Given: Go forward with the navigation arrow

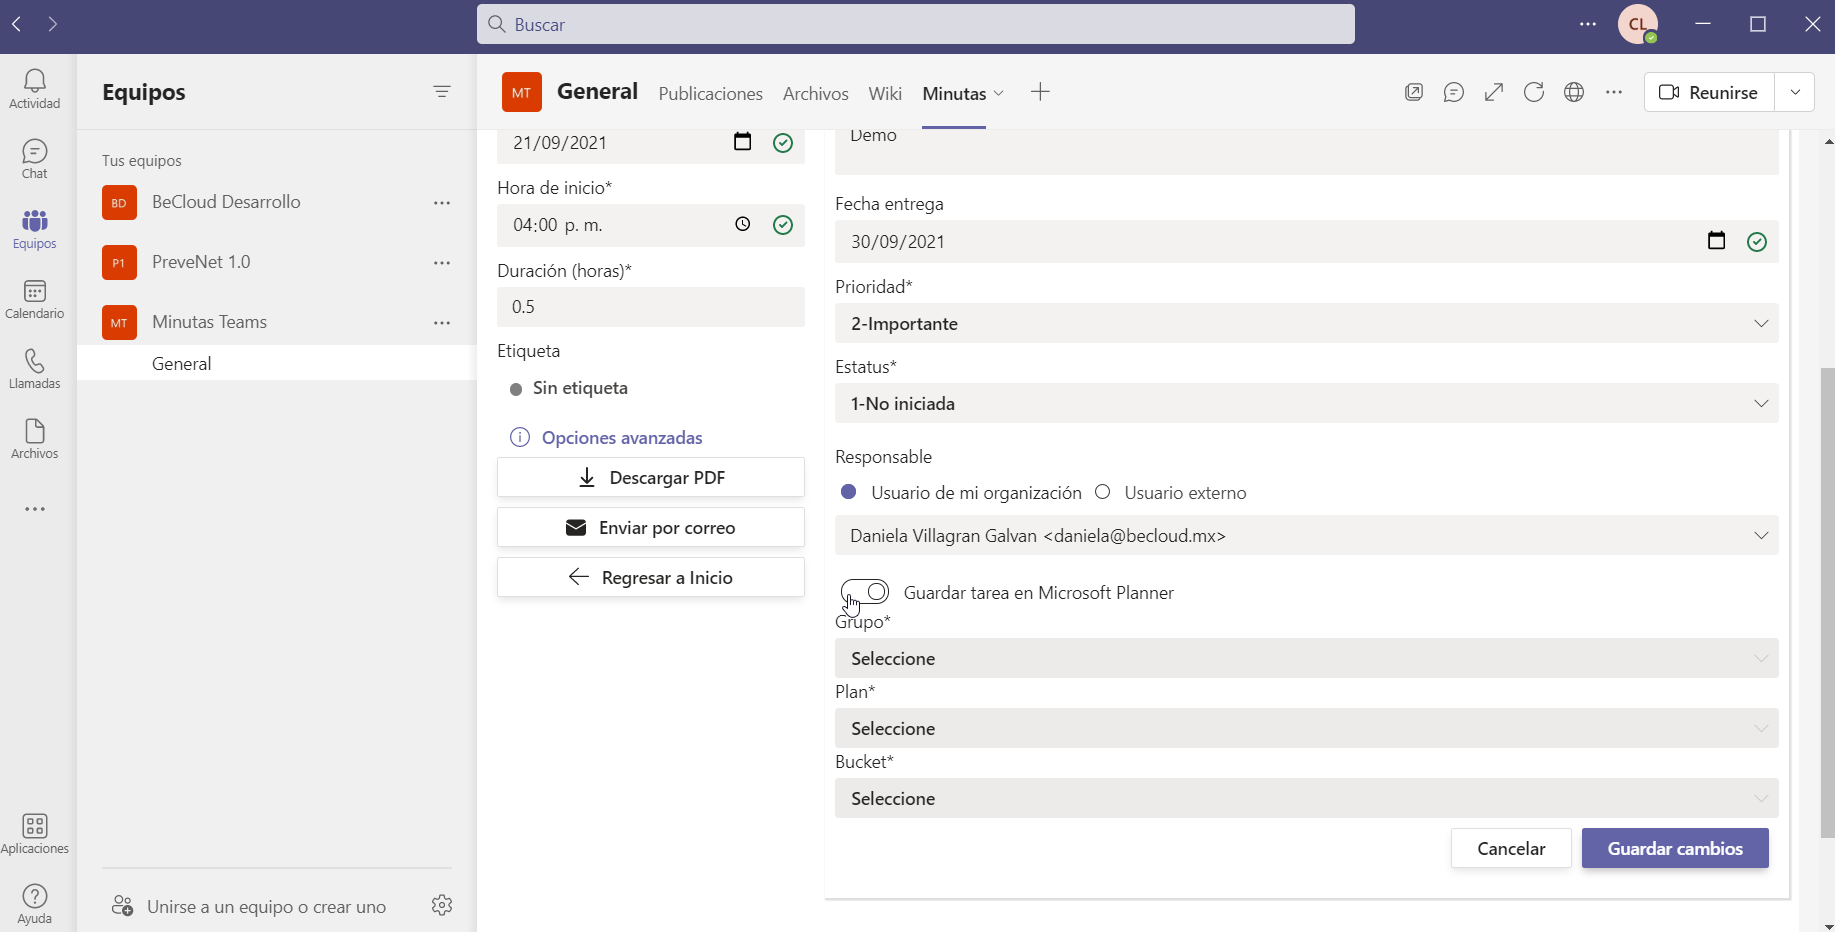Looking at the screenshot, I should pyautogui.click(x=52, y=23).
